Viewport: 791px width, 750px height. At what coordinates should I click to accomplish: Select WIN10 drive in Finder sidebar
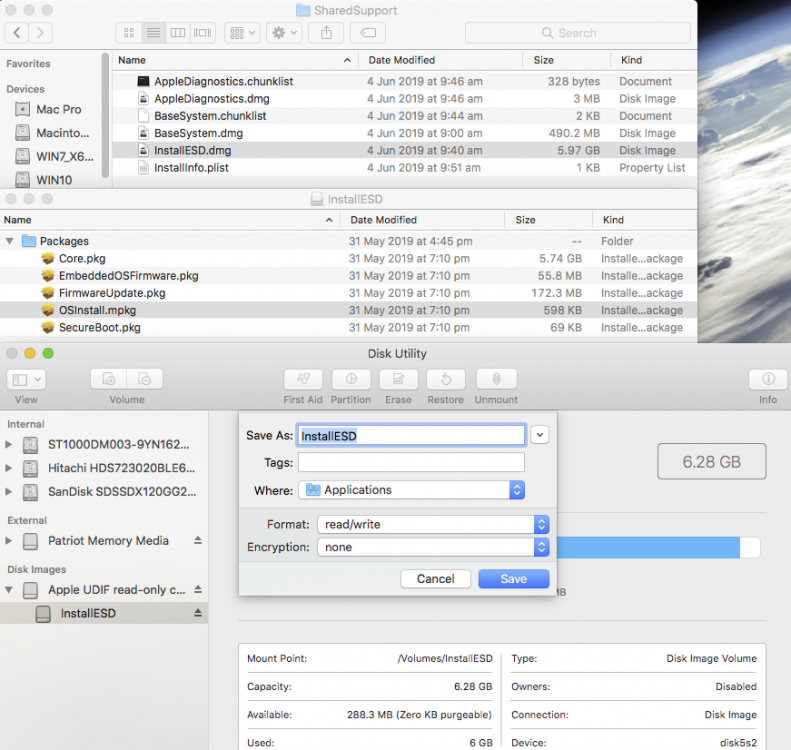click(x=44, y=180)
